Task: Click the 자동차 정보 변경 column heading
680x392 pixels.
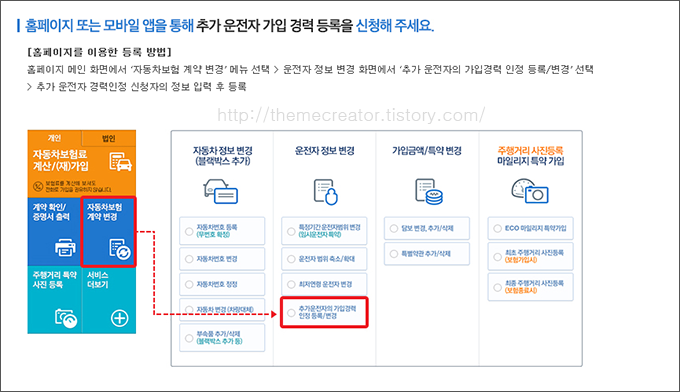Action: tap(223, 156)
